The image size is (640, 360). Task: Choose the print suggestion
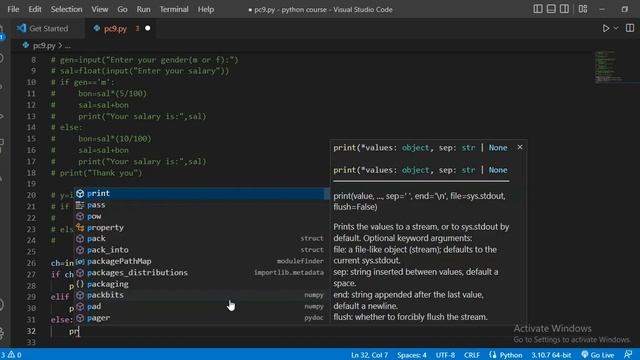201,193
